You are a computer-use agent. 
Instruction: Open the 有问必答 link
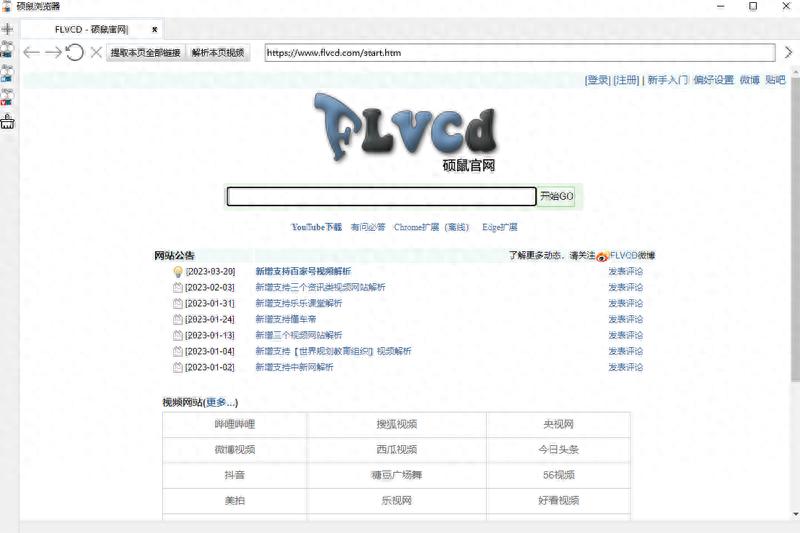(368, 227)
